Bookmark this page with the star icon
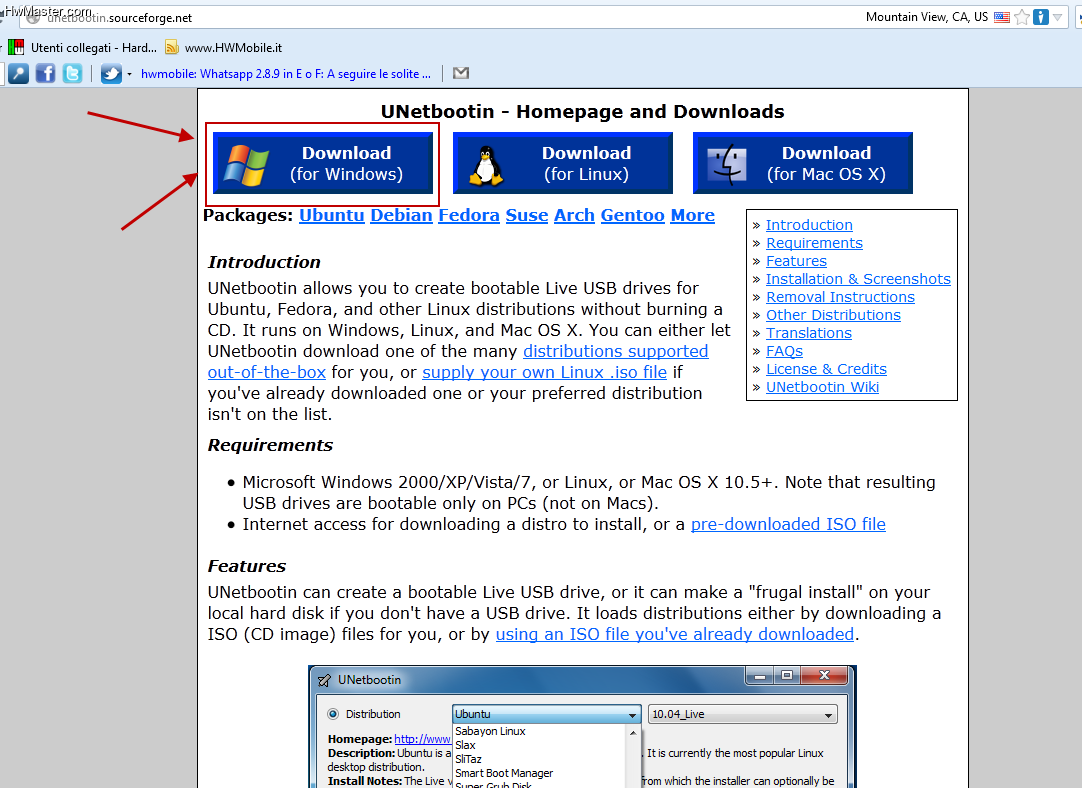Viewport: 1082px width, 788px height. pos(1022,17)
